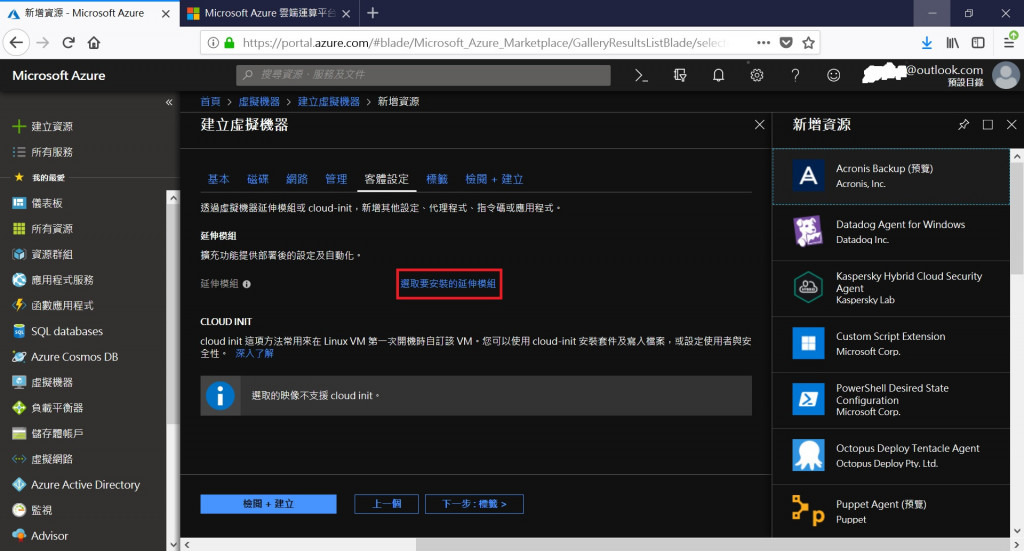This screenshot has width=1024, height=551.
Task: Click 虛擬機器 breadcrumb link
Action: (259, 102)
